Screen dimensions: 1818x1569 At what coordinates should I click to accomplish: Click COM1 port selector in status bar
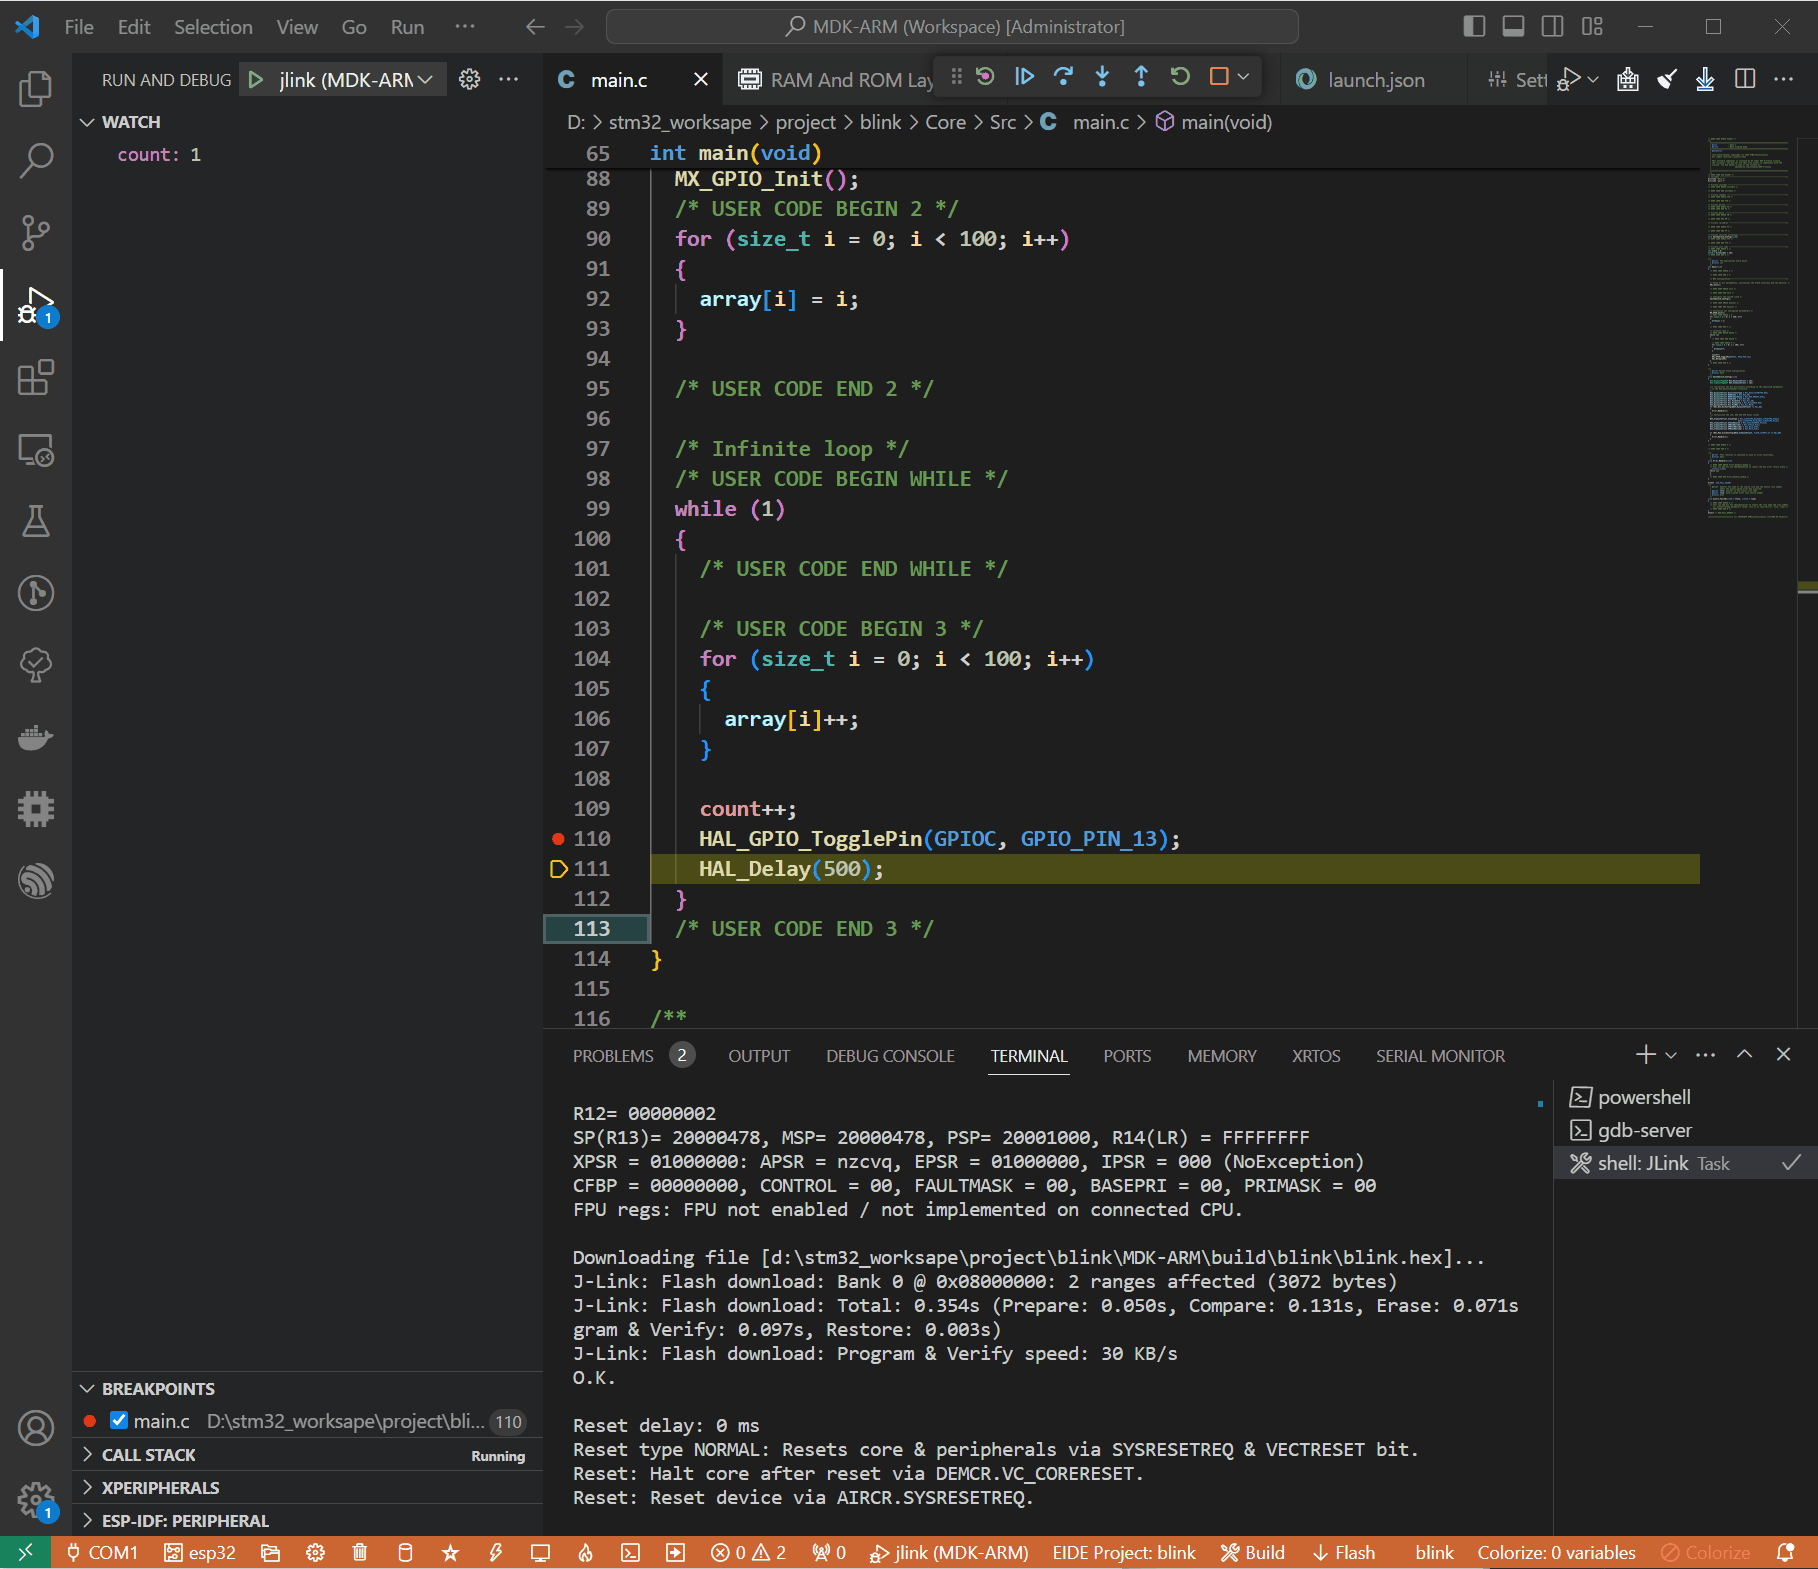pos(102,1552)
